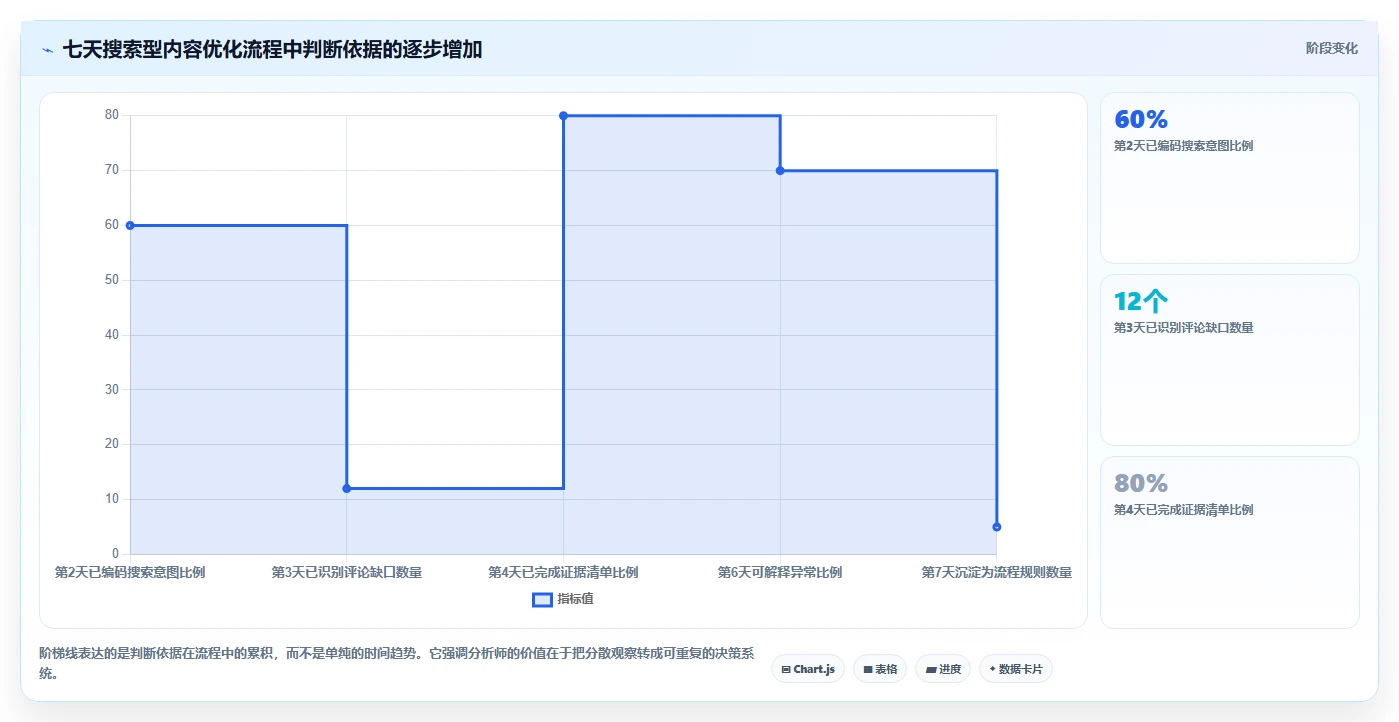Click the 12个 value text
This screenshot has width=1399, height=722.
click(x=1141, y=302)
